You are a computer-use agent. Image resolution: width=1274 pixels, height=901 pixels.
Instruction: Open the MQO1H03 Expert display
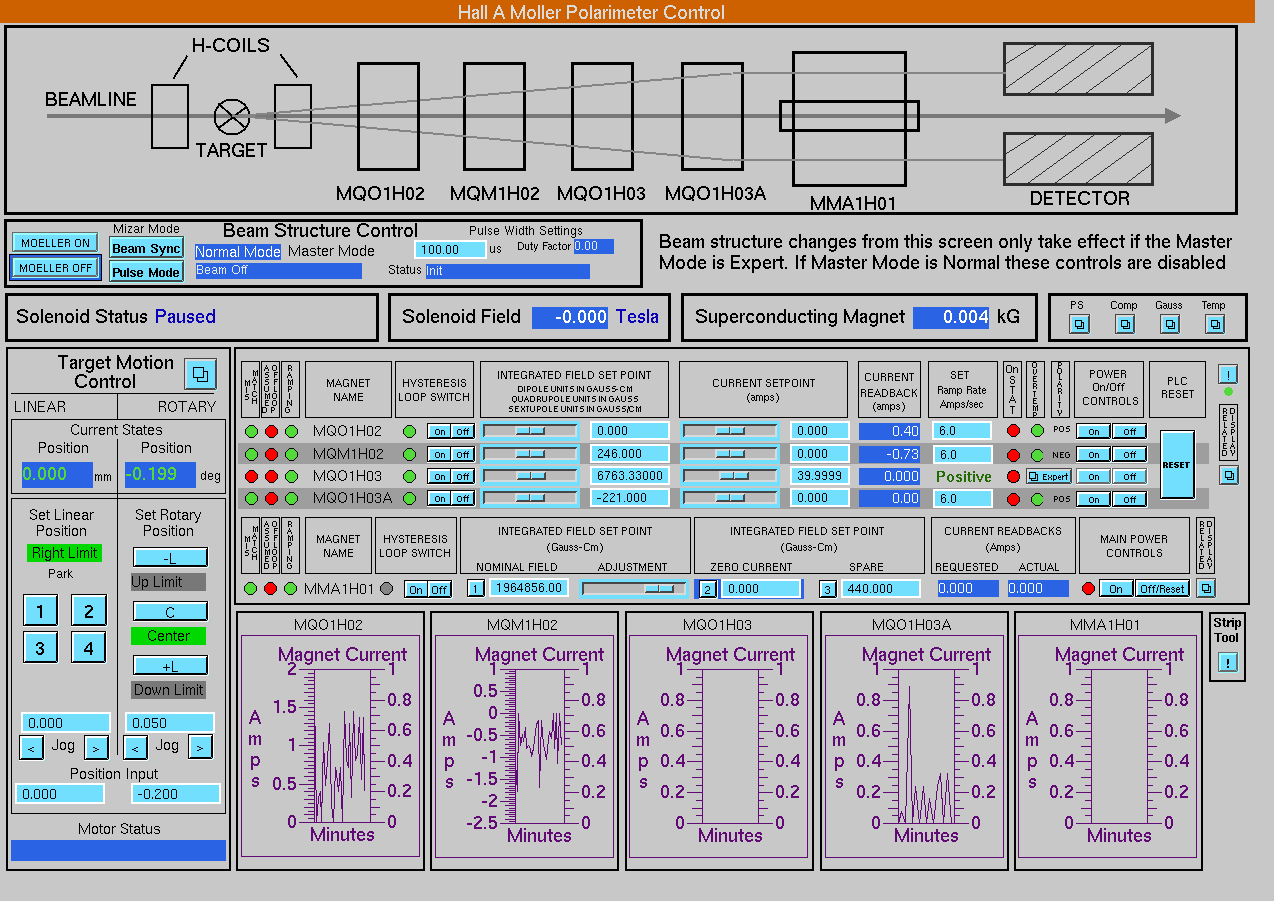tap(1049, 476)
